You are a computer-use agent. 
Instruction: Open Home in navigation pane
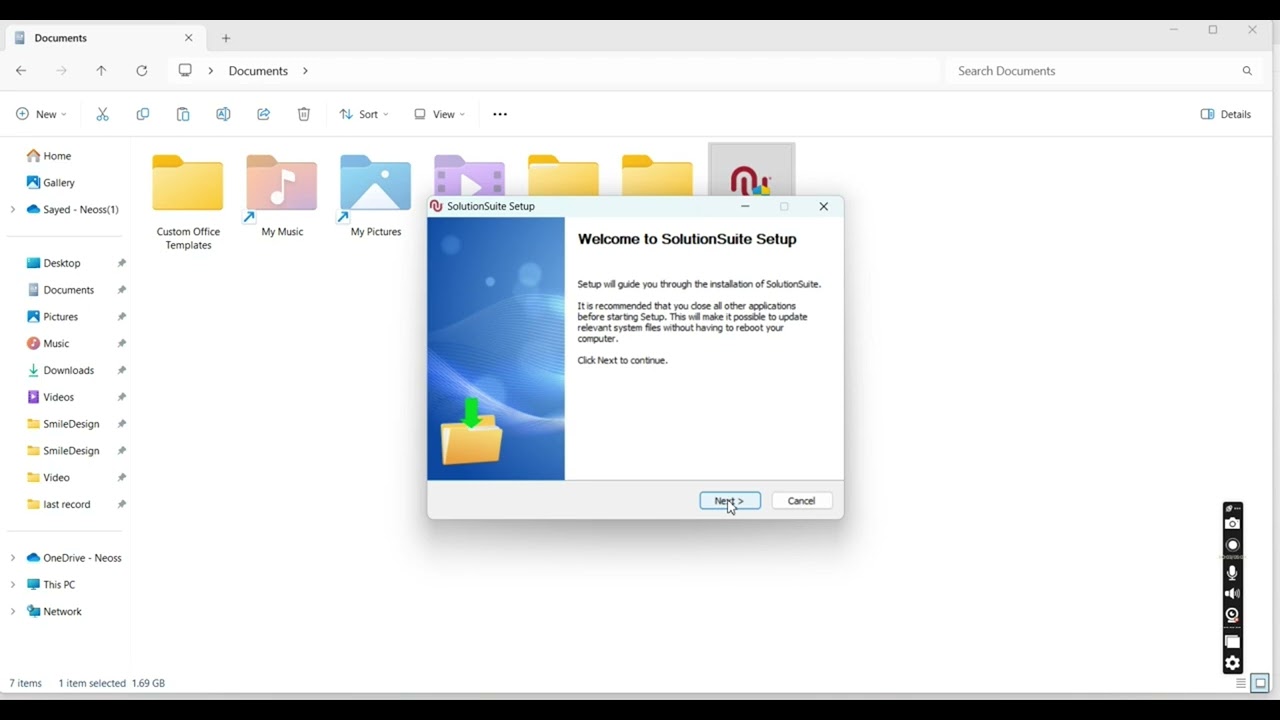50,156
